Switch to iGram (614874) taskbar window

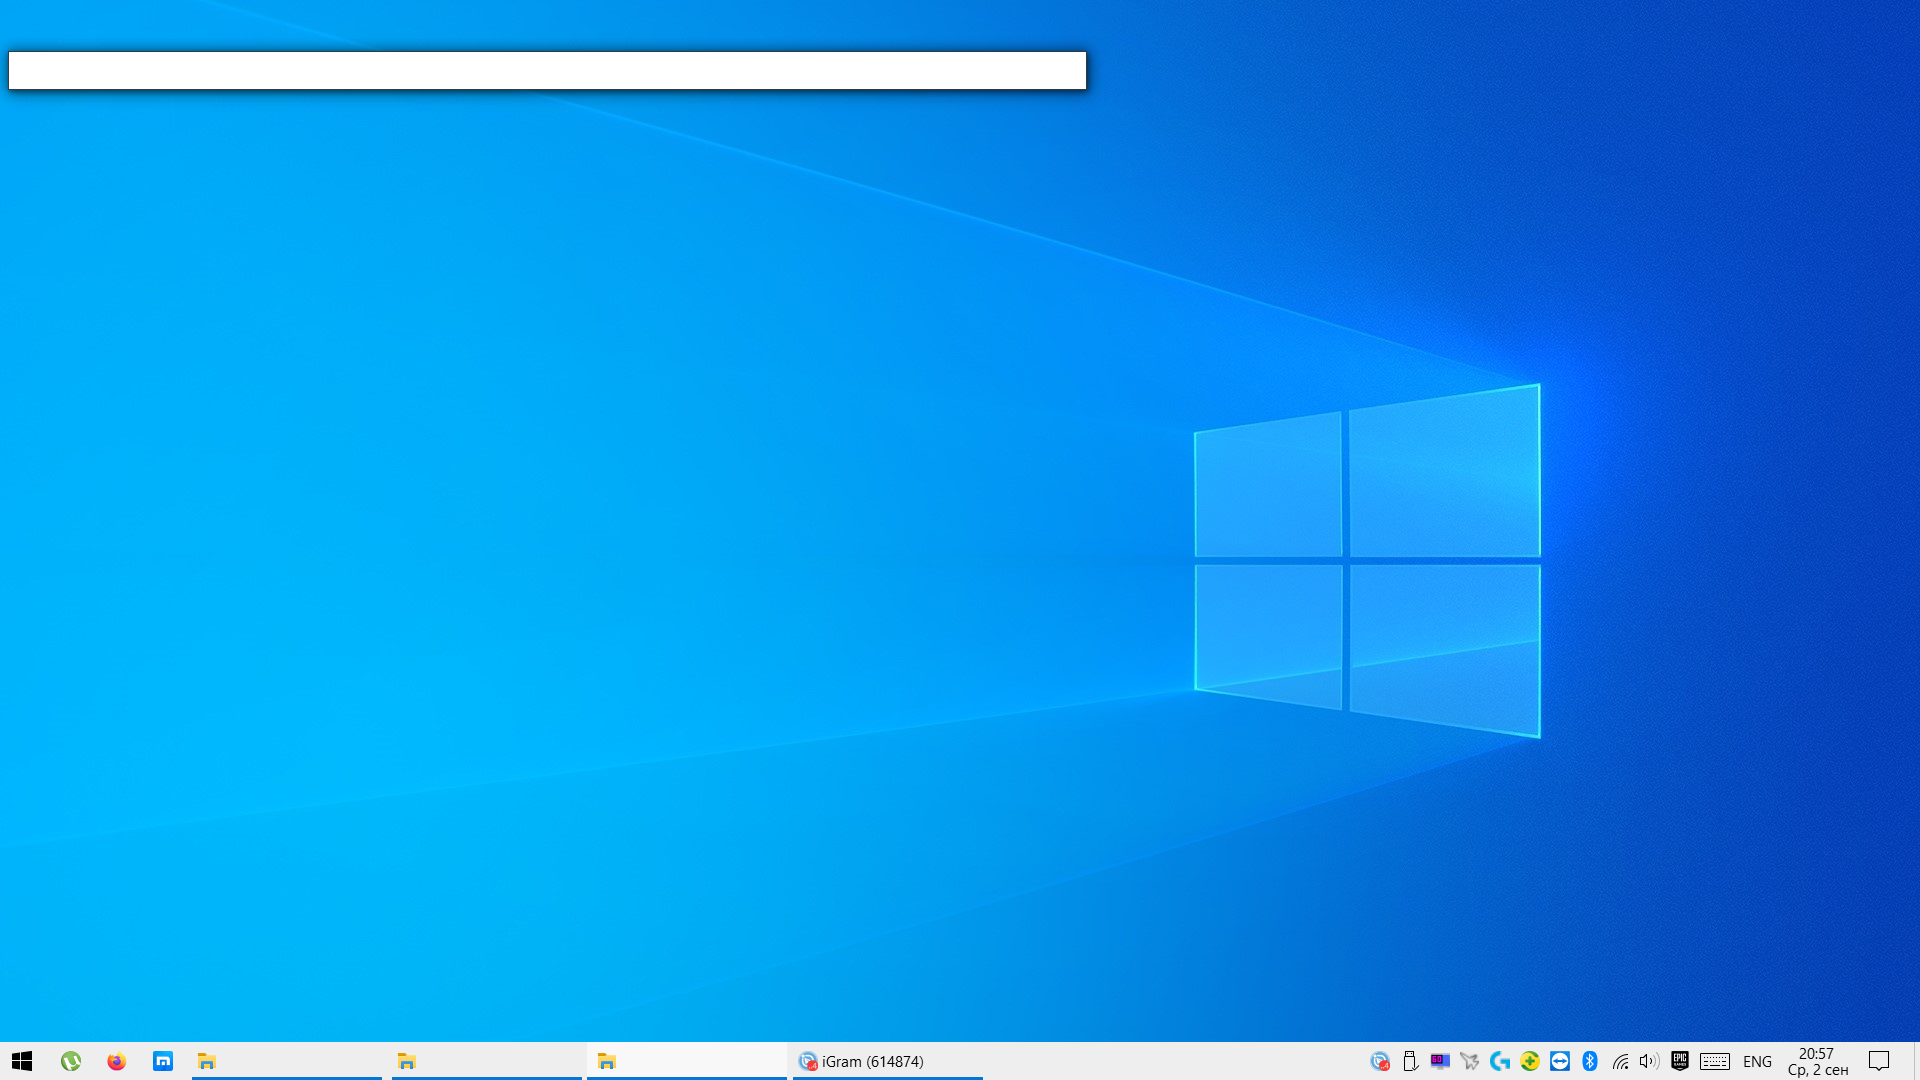click(886, 1061)
